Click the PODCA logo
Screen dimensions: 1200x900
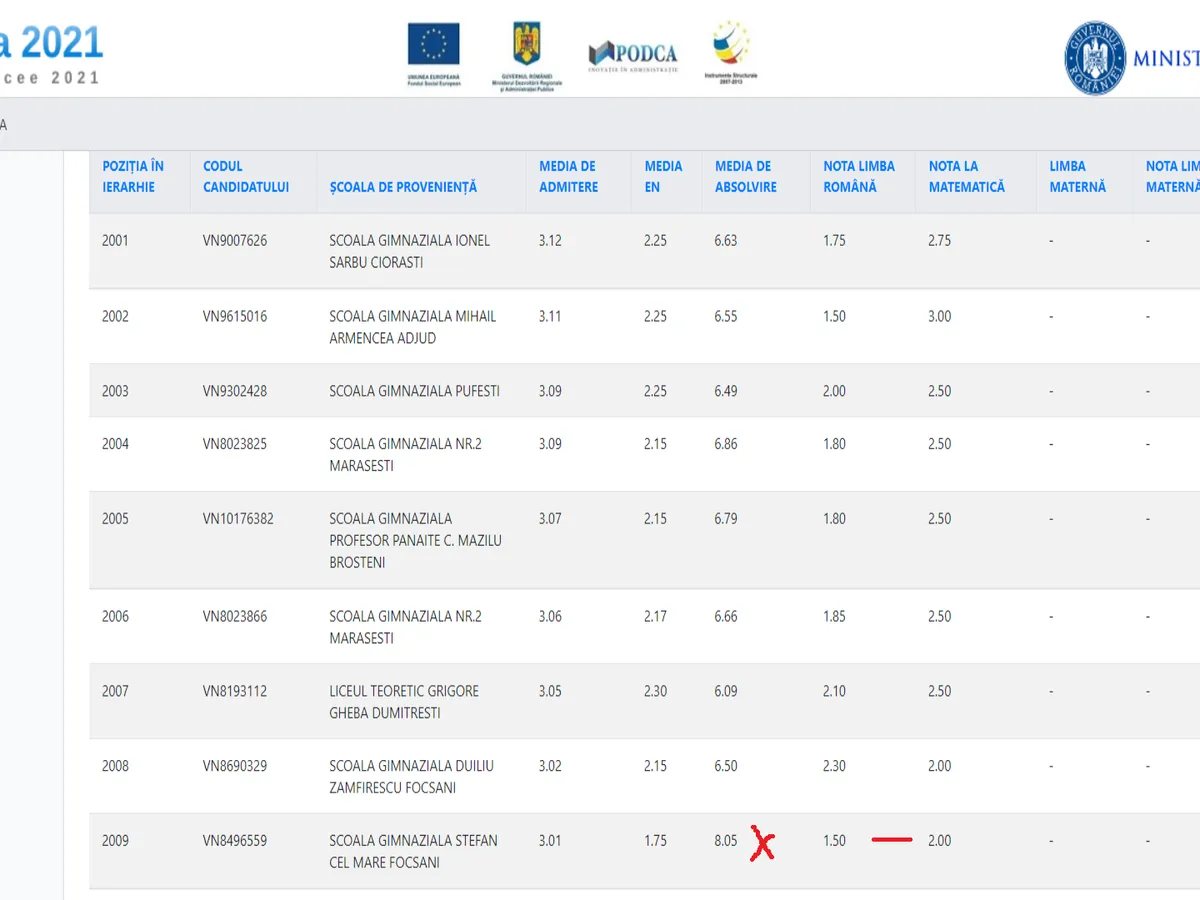pos(633,54)
